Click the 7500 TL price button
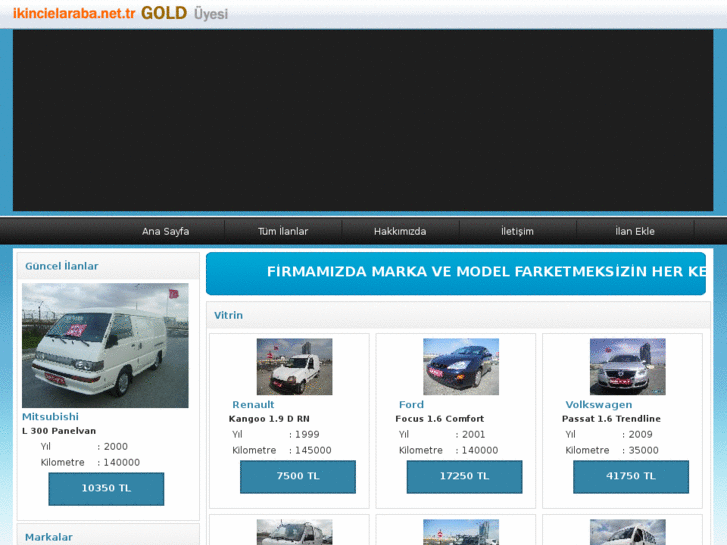727x545 pixels. click(298, 476)
